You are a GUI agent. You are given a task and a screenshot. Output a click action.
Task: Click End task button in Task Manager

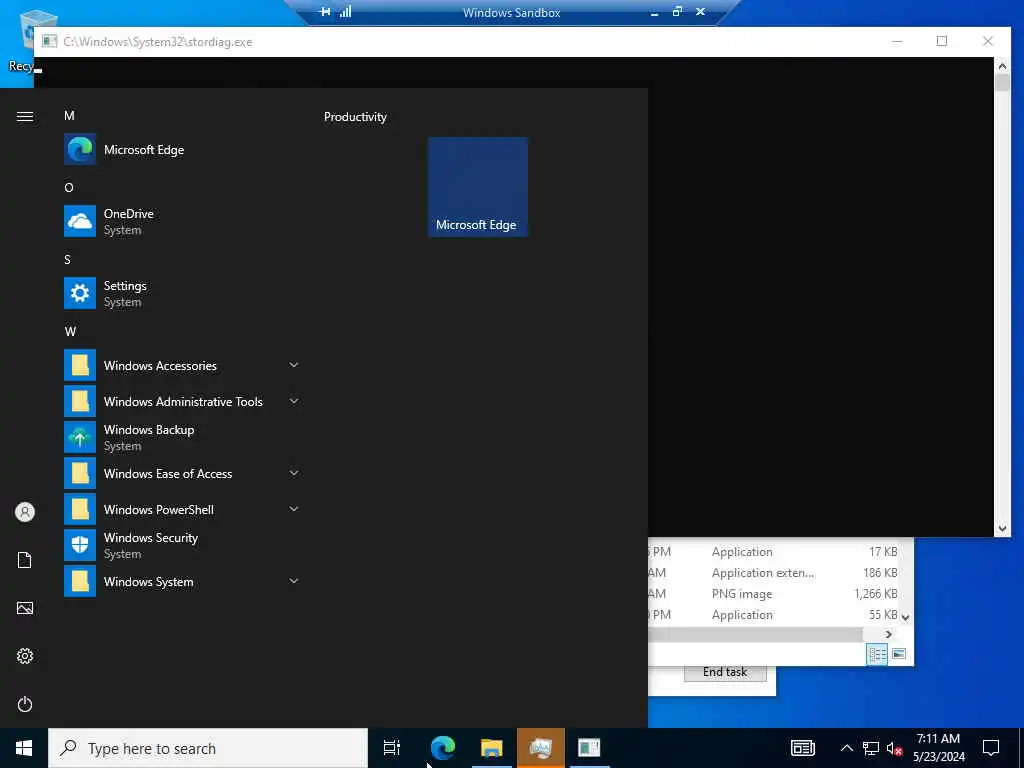pyautogui.click(x=725, y=672)
